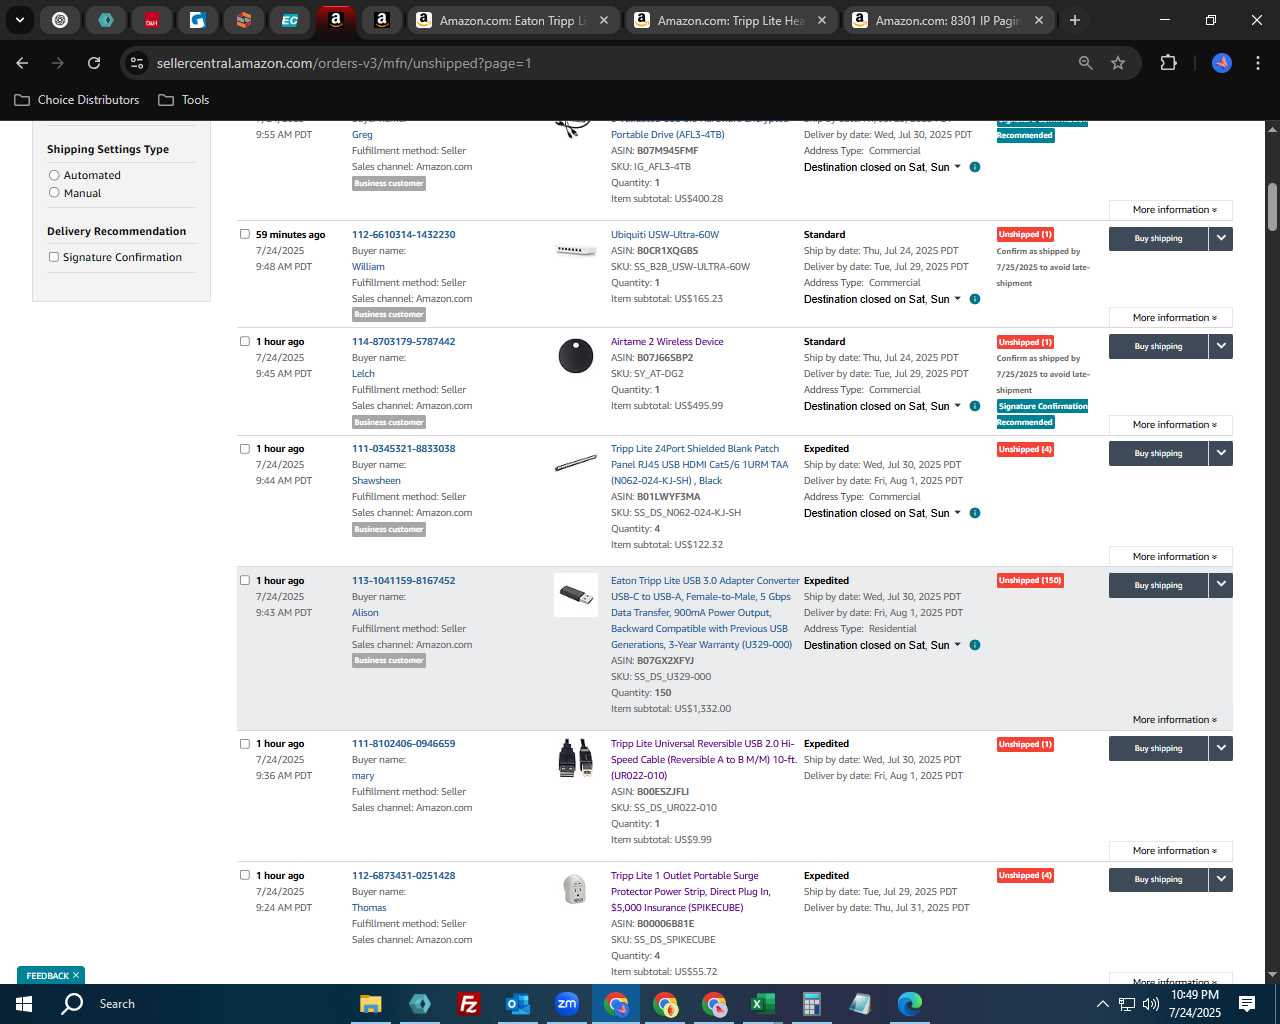Open the FileZilla app in taskbar
The width and height of the screenshot is (1280, 1024).
click(468, 1004)
